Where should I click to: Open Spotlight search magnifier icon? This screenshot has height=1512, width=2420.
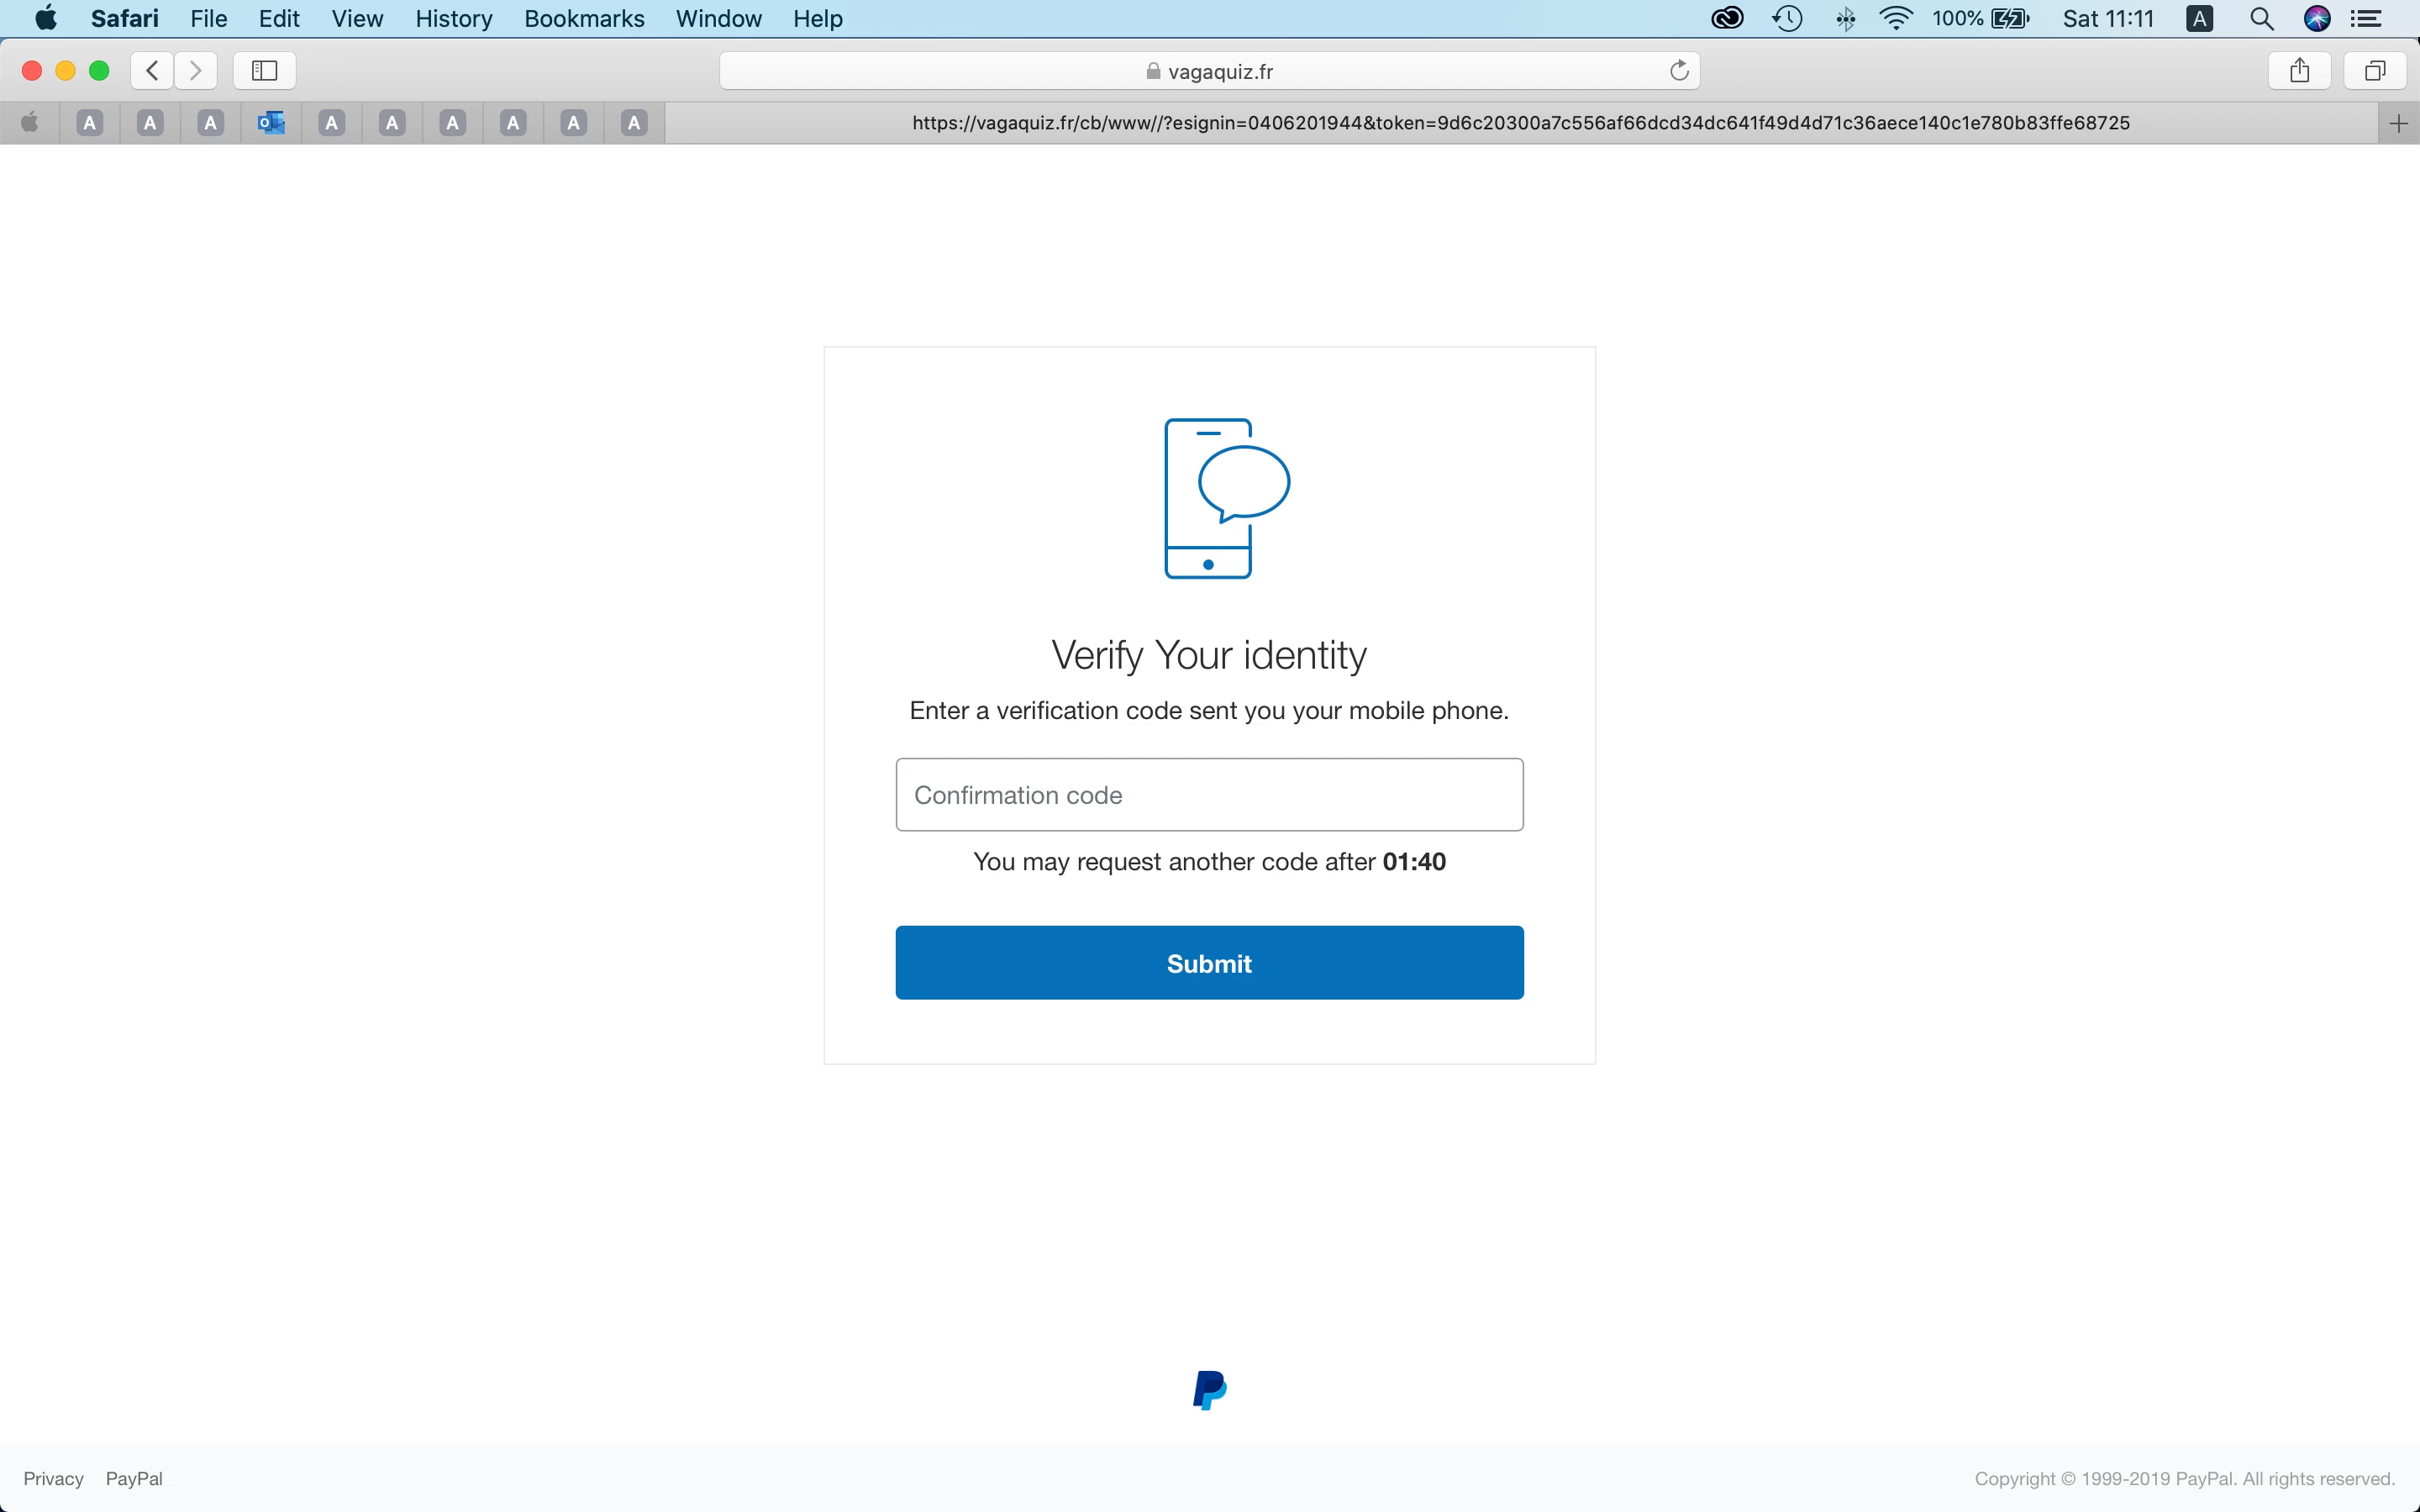pos(2261,18)
